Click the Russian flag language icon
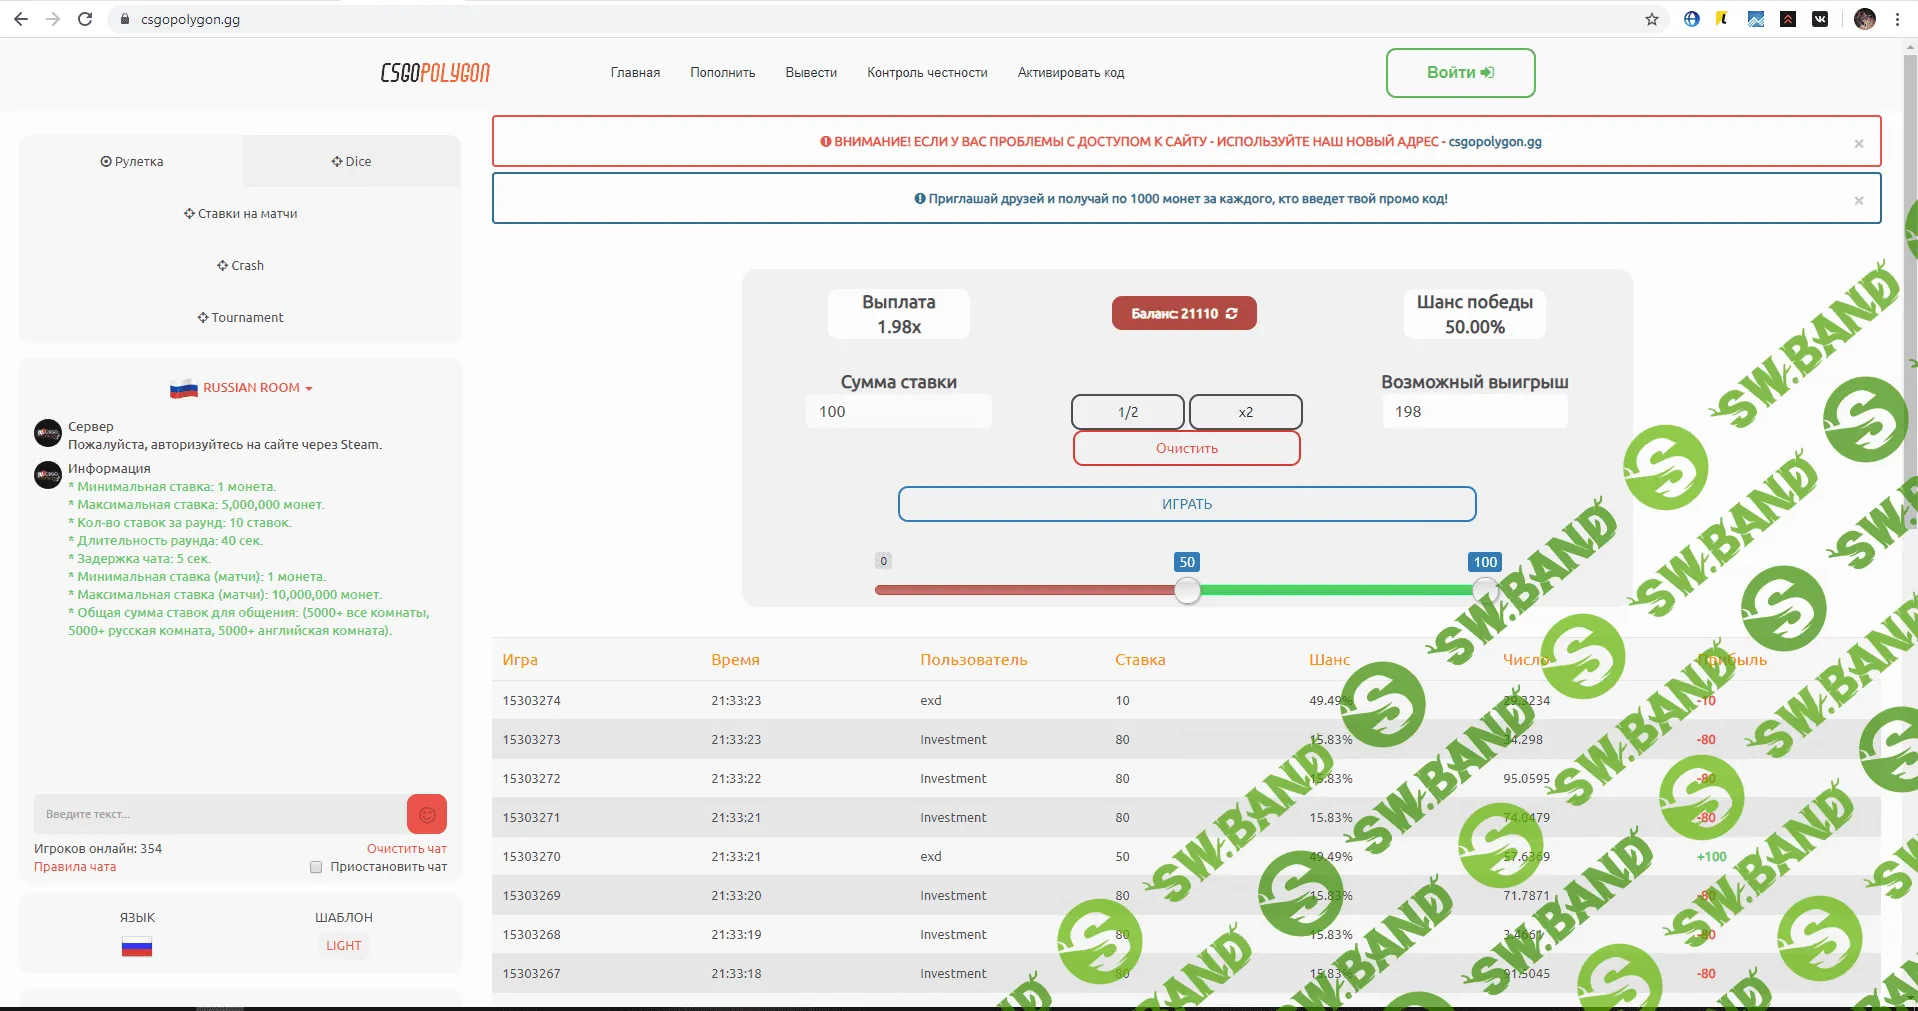The image size is (1918, 1011). point(137,947)
